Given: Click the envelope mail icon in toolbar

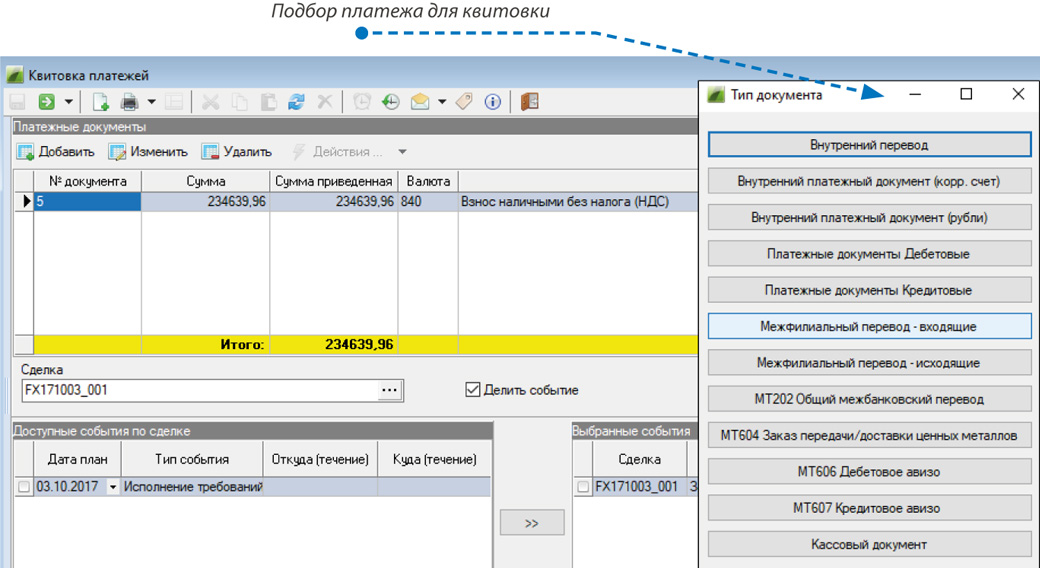Looking at the screenshot, I should [420, 102].
